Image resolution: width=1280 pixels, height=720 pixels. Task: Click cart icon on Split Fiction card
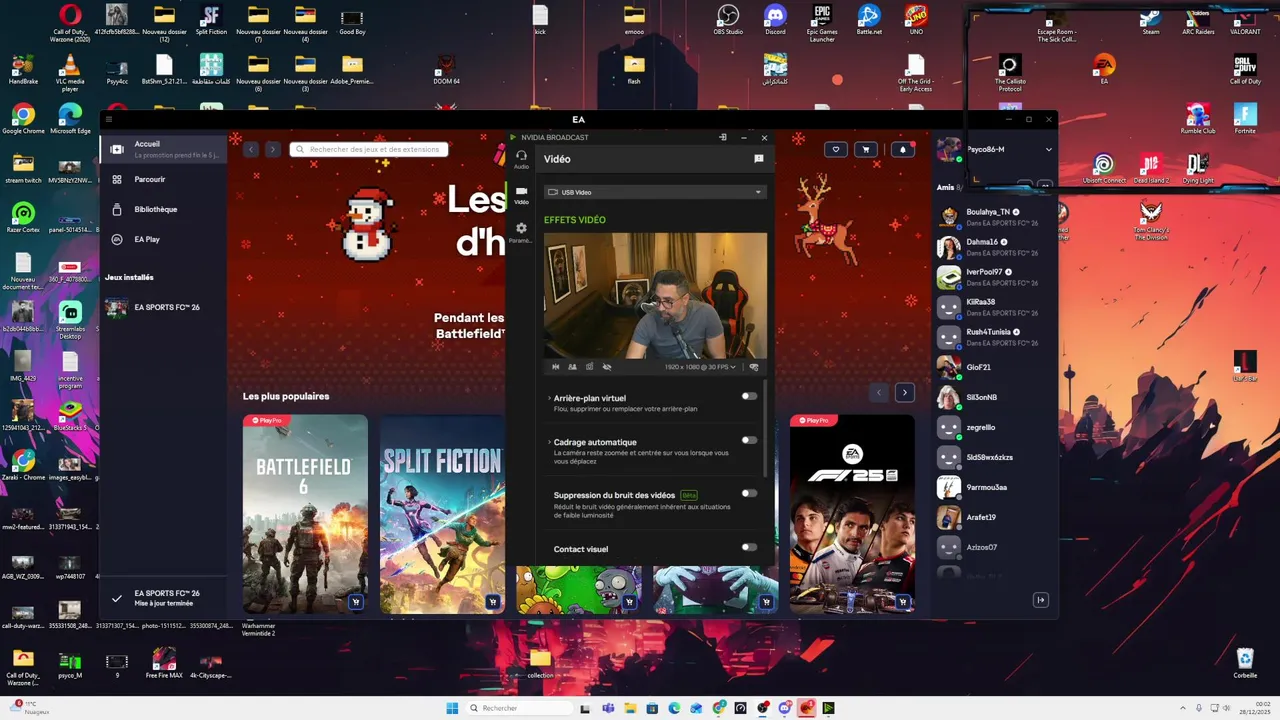click(x=492, y=602)
